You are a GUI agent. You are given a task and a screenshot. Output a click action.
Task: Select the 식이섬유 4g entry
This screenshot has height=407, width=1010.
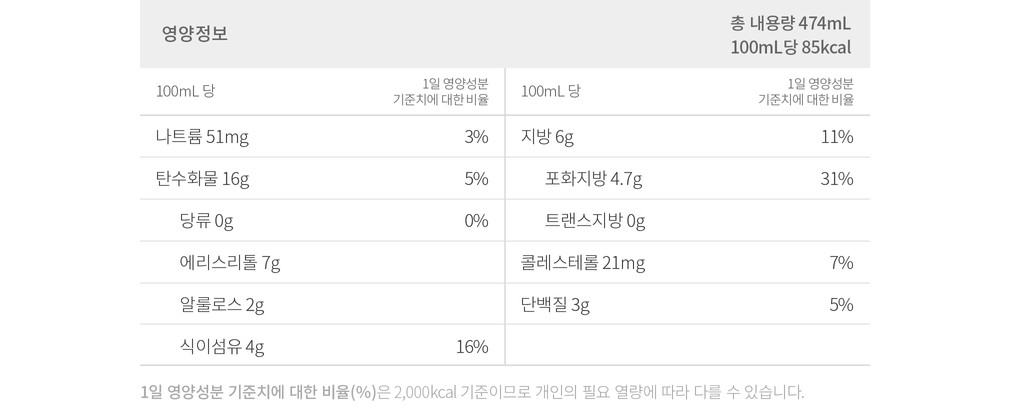[x=222, y=347]
